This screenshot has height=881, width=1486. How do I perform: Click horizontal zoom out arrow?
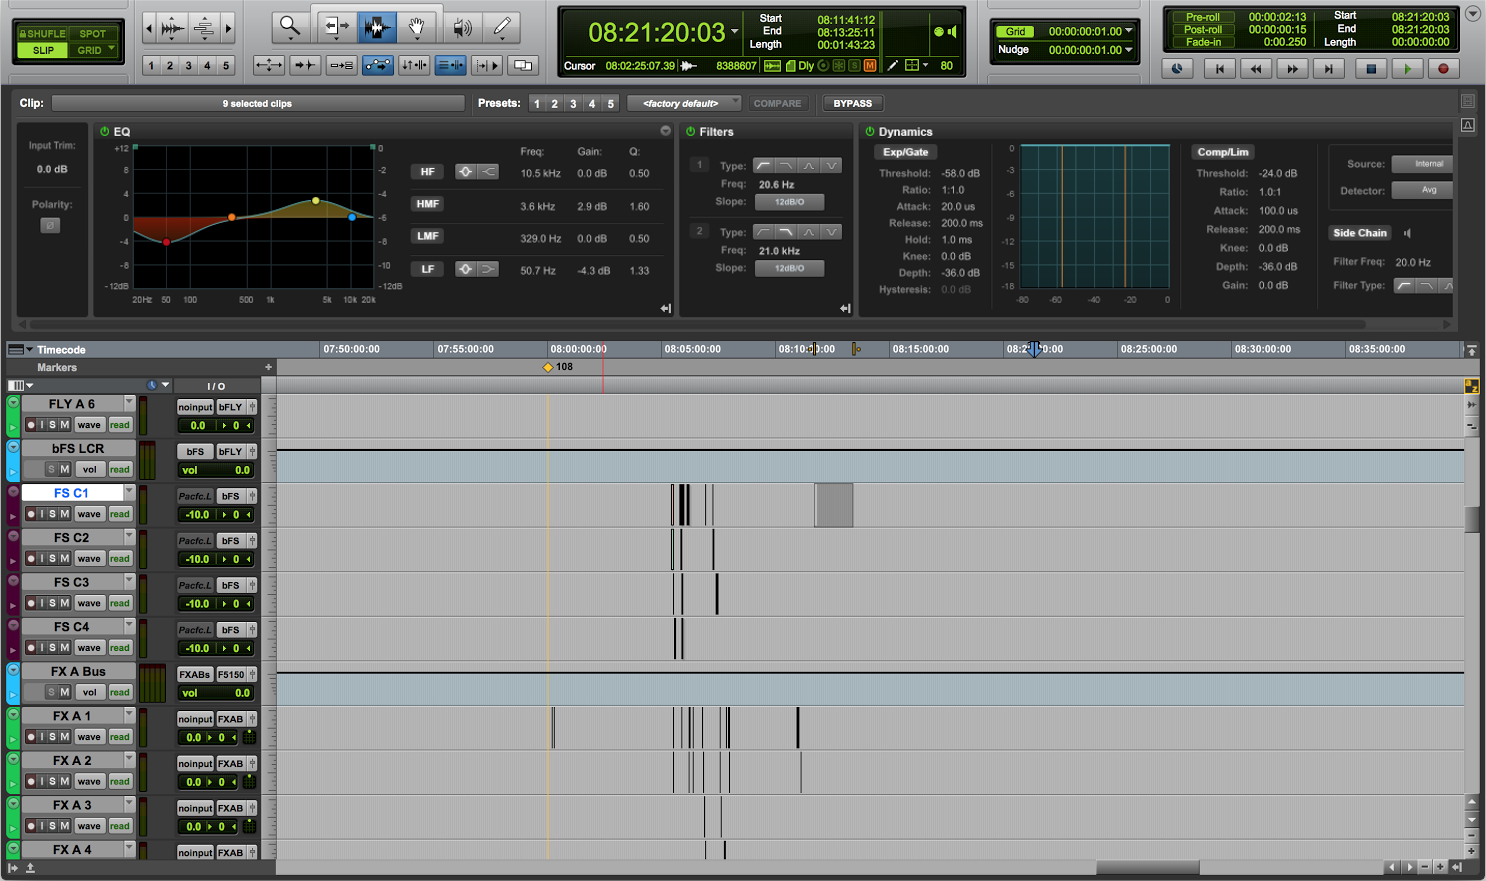(x=149, y=28)
